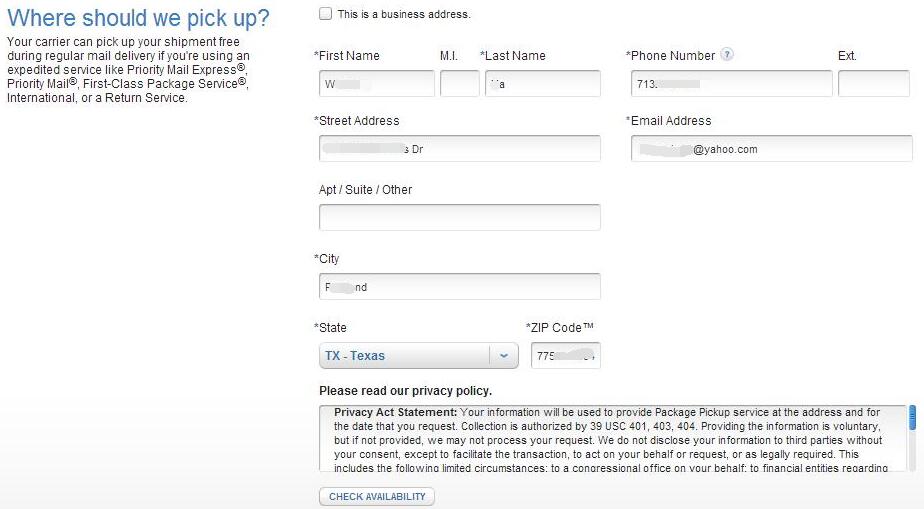The image size is (924, 509).
Task: Click 'Please read our privacy policy' text
Action: point(405,391)
